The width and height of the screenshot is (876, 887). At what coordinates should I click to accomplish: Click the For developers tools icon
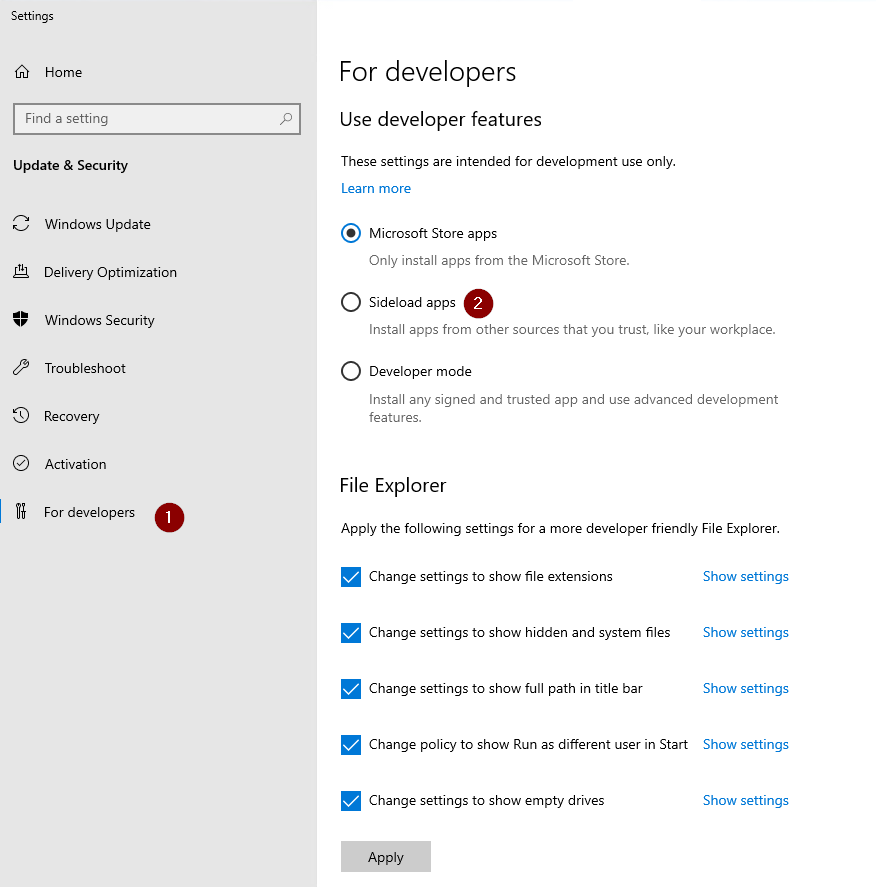point(21,512)
